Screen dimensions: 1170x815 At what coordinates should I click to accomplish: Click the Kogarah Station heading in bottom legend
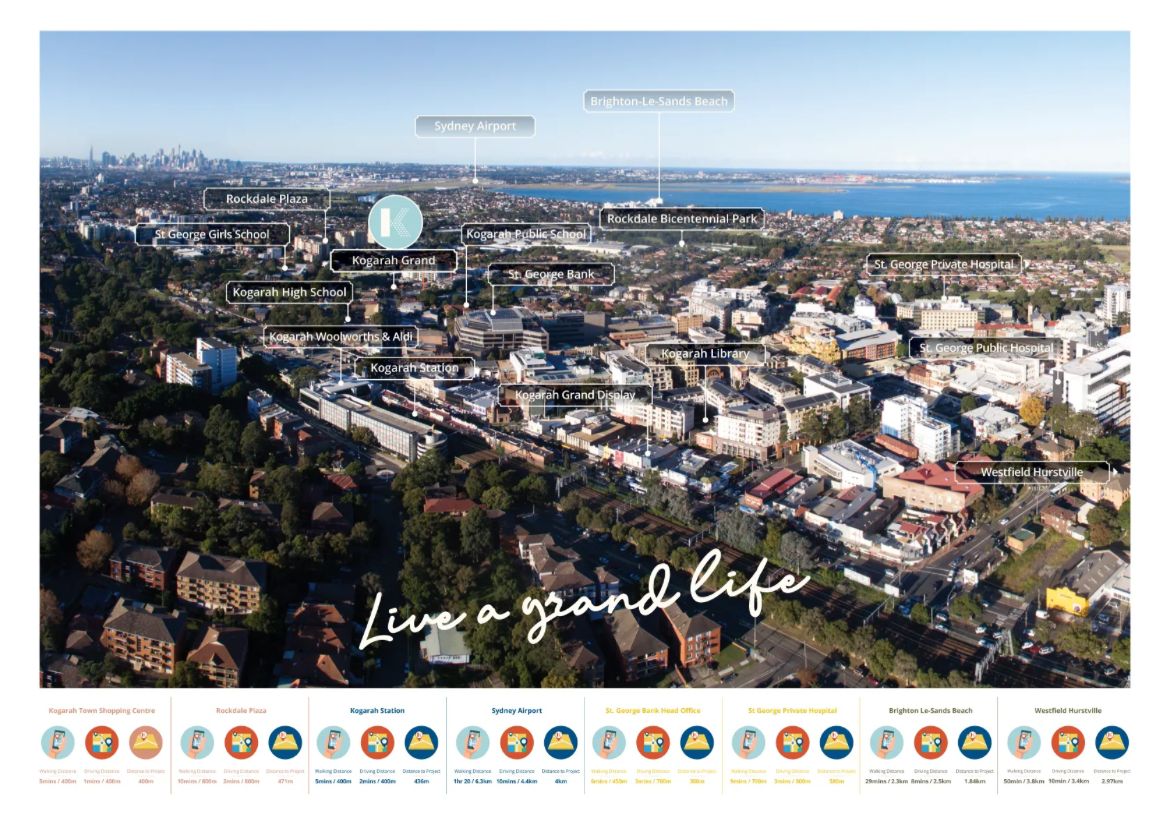[x=377, y=711]
